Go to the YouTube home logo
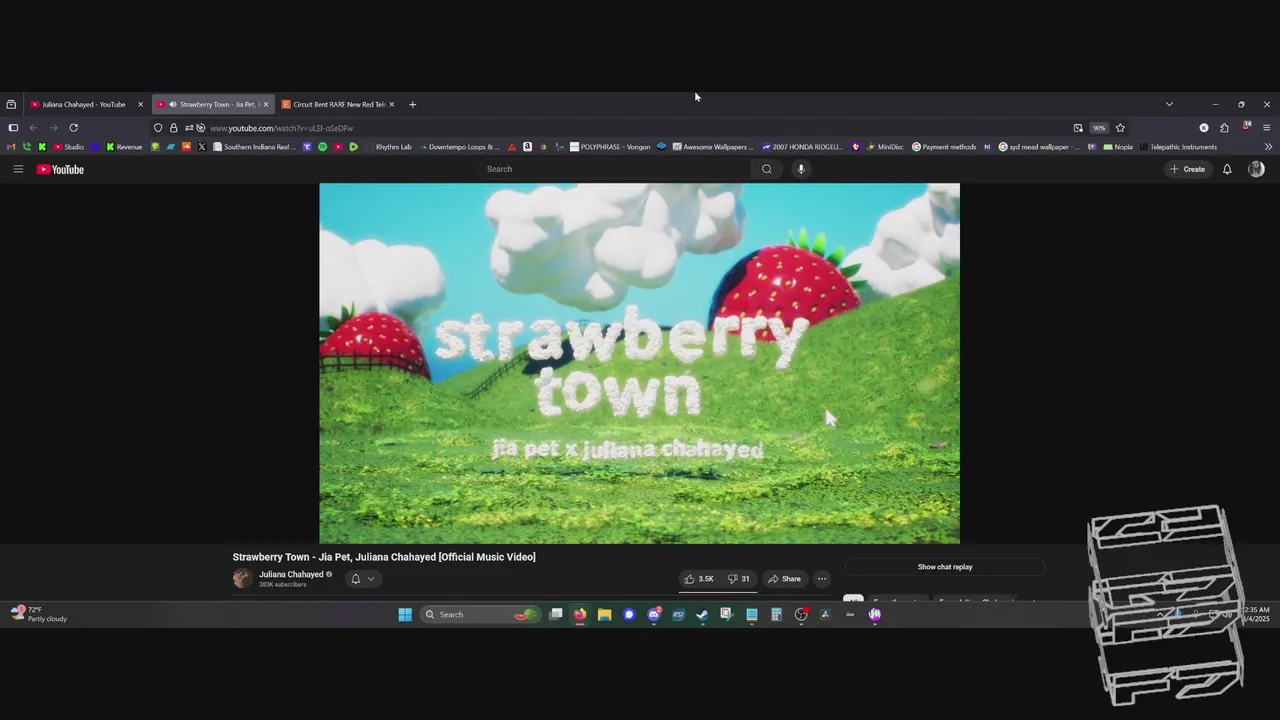 pos(60,169)
